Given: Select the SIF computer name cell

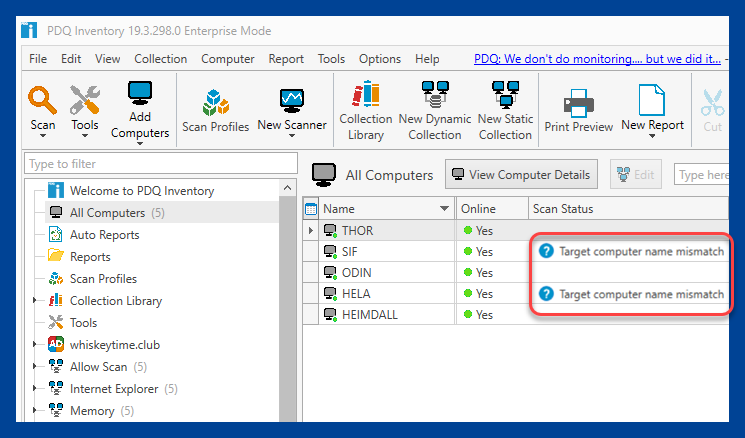Looking at the screenshot, I should pyautogui.click(x=387, y=251).
